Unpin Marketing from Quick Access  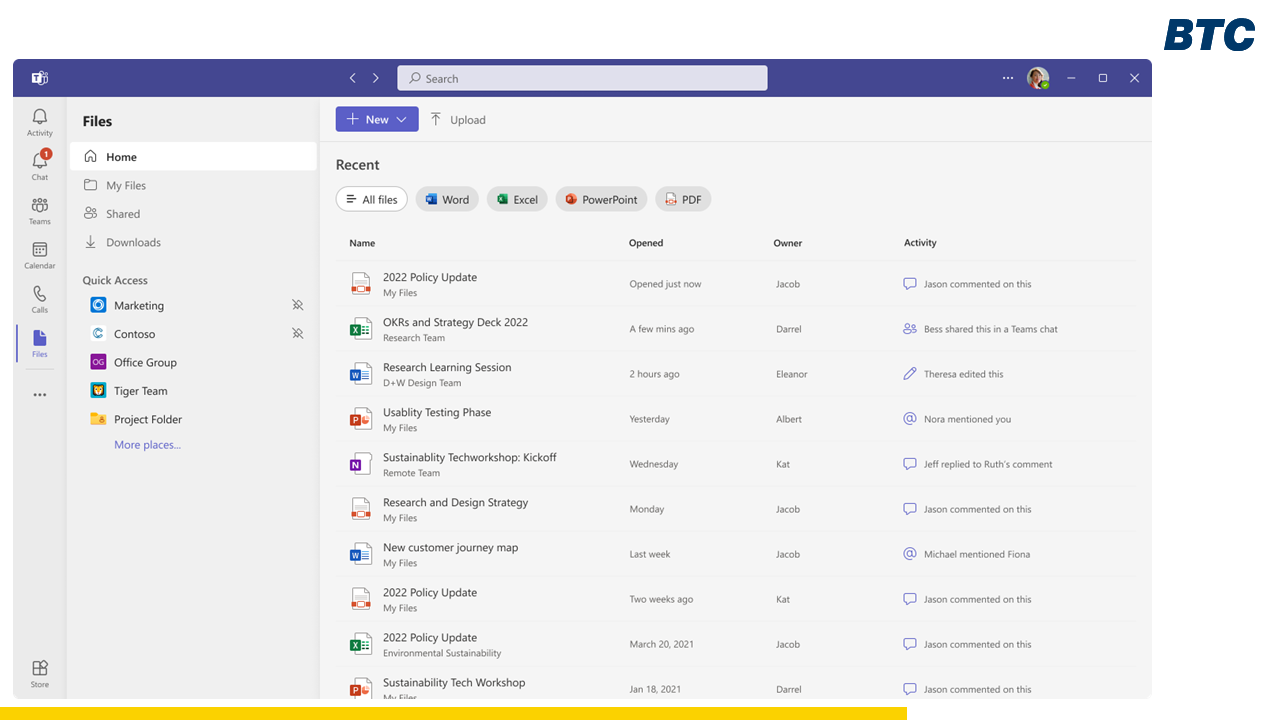pos(298,305)
